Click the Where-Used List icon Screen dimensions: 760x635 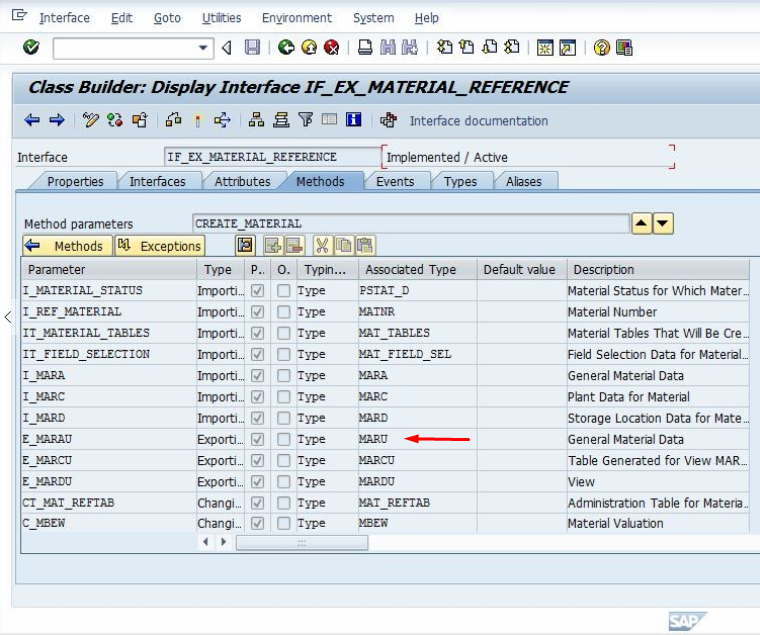(222, 120)
